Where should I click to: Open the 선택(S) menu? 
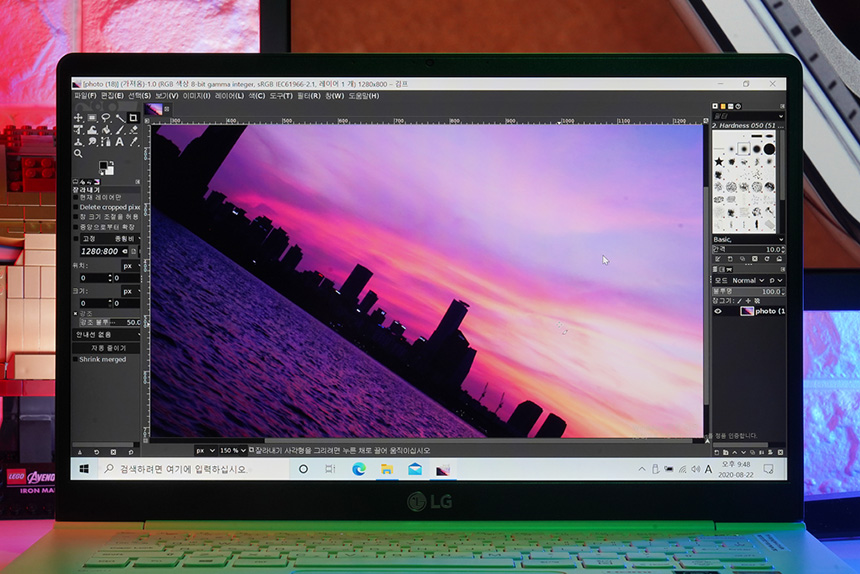[x=139, y=96]
